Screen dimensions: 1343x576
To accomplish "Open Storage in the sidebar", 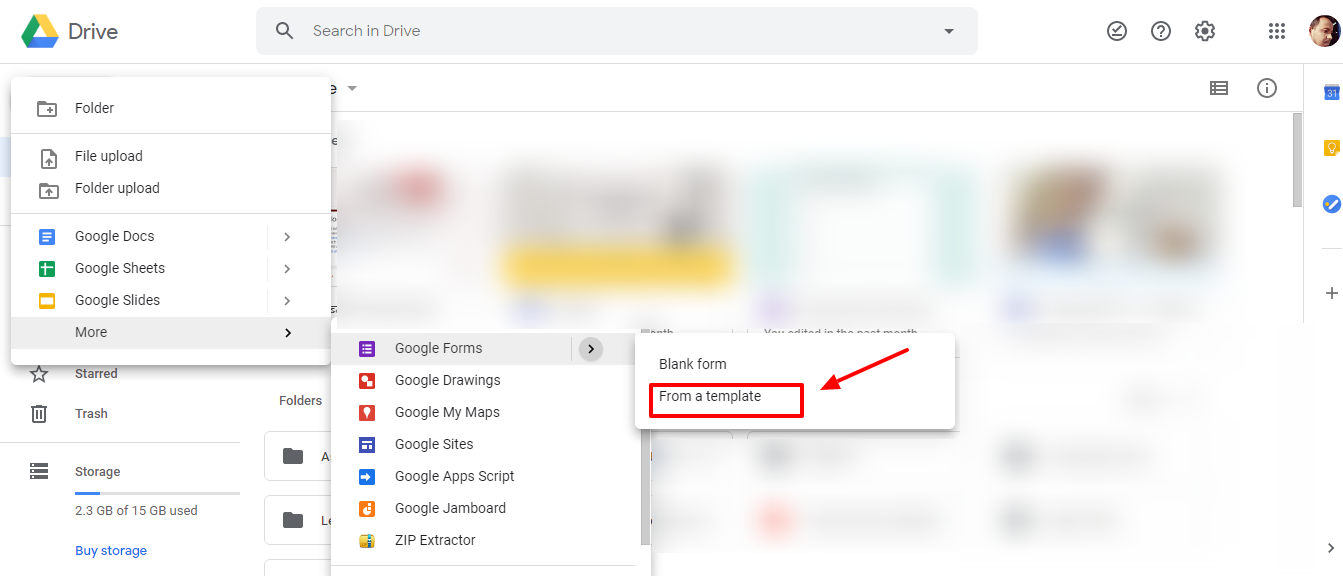I will (x=97, y=471).
